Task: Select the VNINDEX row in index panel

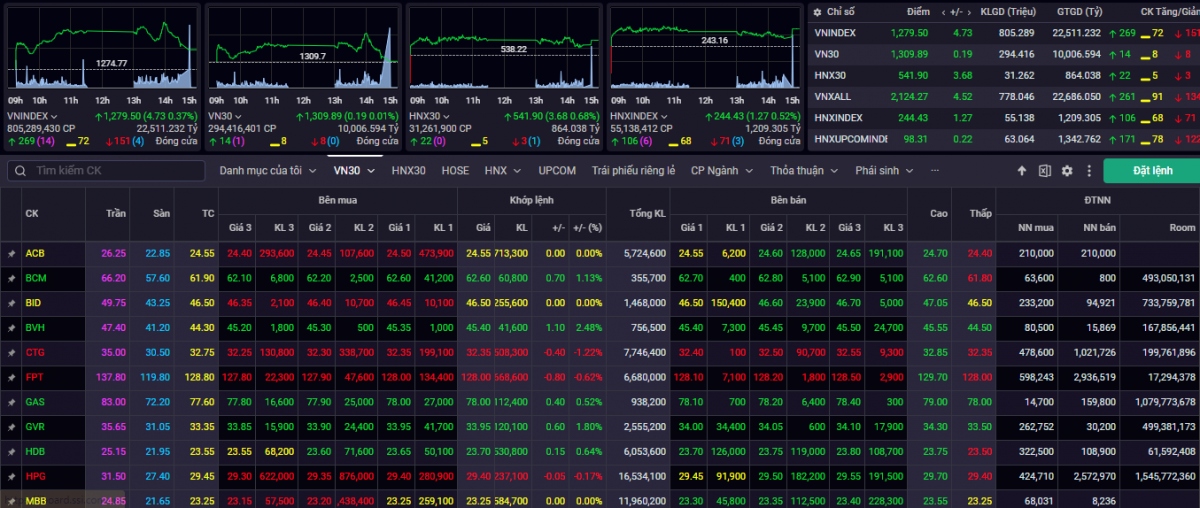Action: (1003, 33)
